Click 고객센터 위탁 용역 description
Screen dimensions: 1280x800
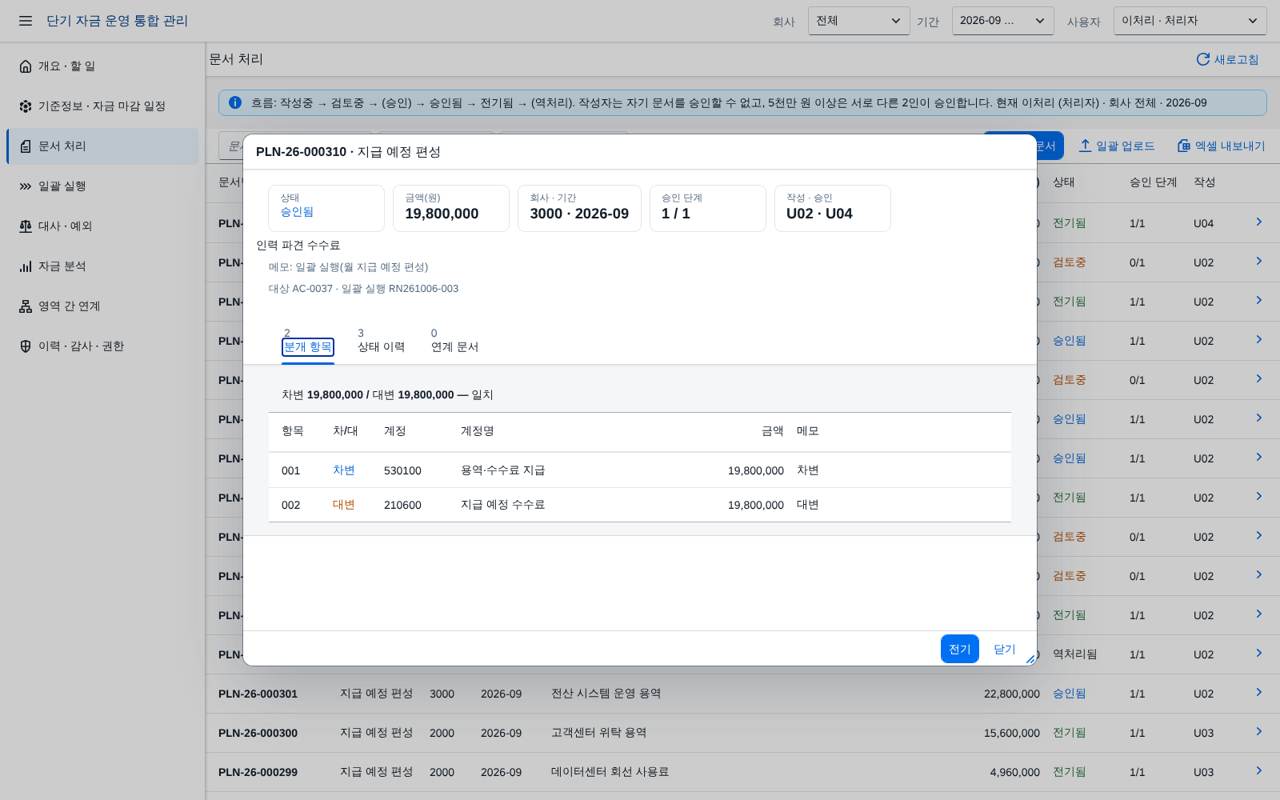click(x=599, y=732)
